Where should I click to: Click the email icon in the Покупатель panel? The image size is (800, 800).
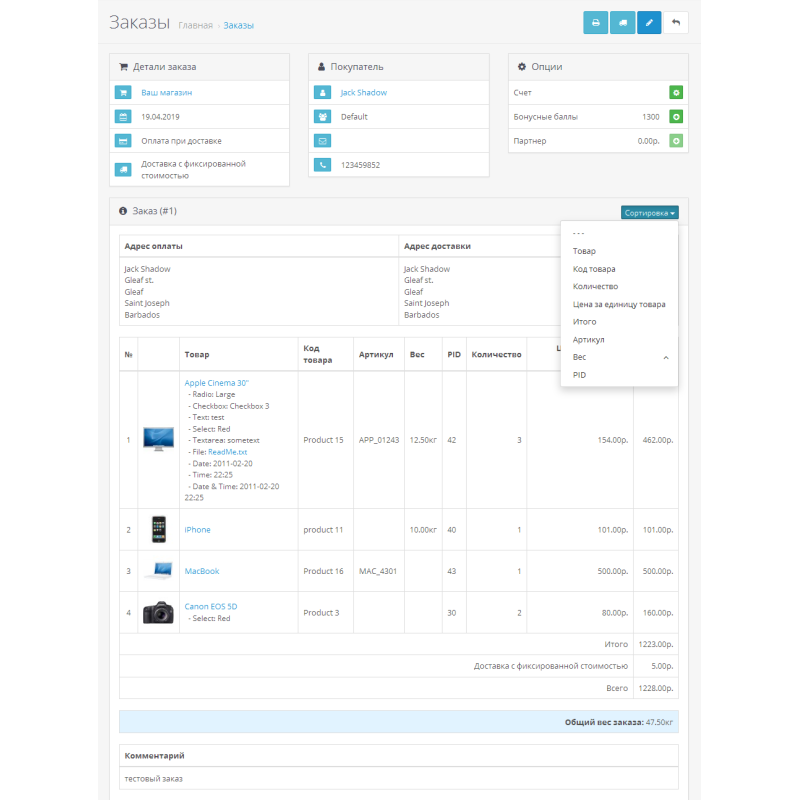[322, 140]
